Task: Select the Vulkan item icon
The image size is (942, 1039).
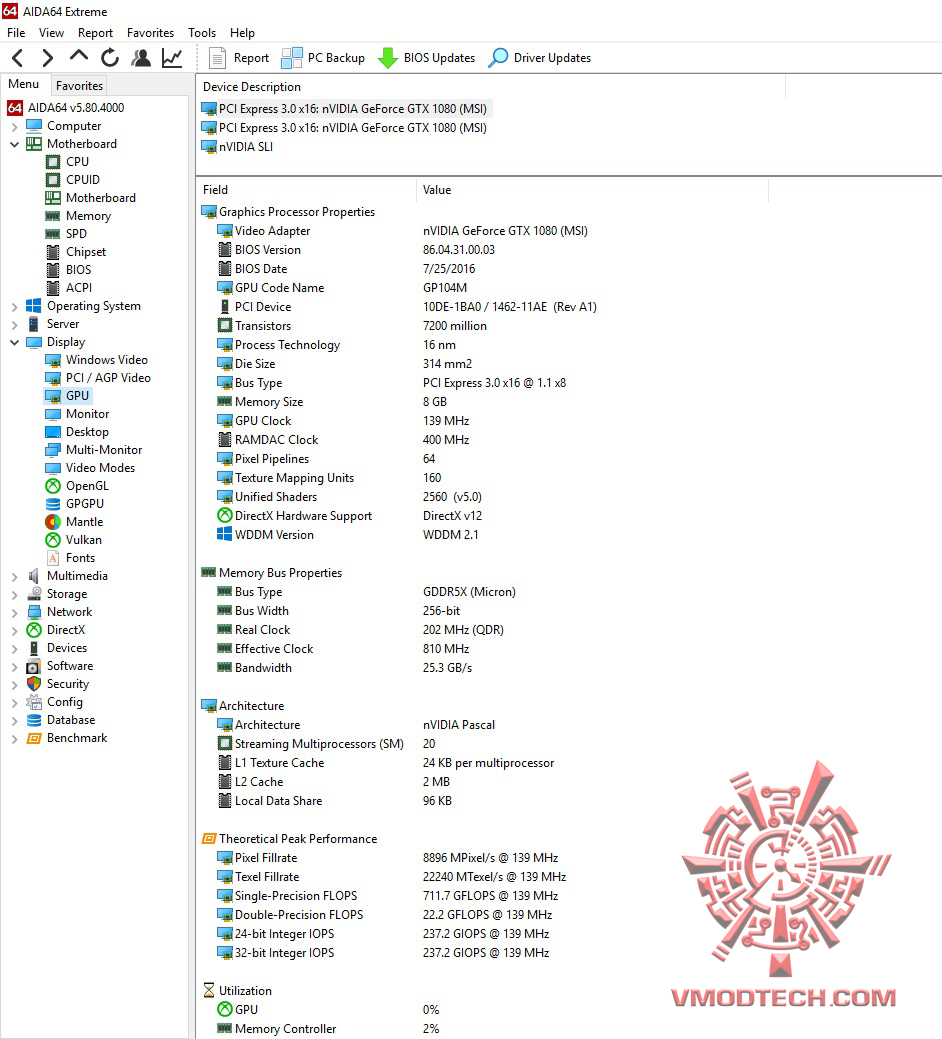Action: click(53, 540)
